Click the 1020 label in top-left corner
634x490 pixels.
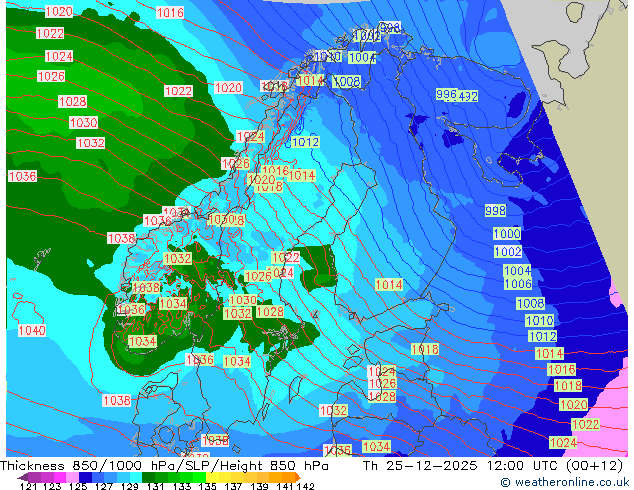pos(59,11)
